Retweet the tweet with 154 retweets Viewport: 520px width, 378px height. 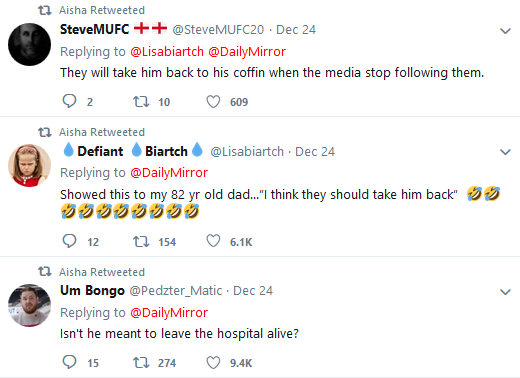click(x=141, y=241)
